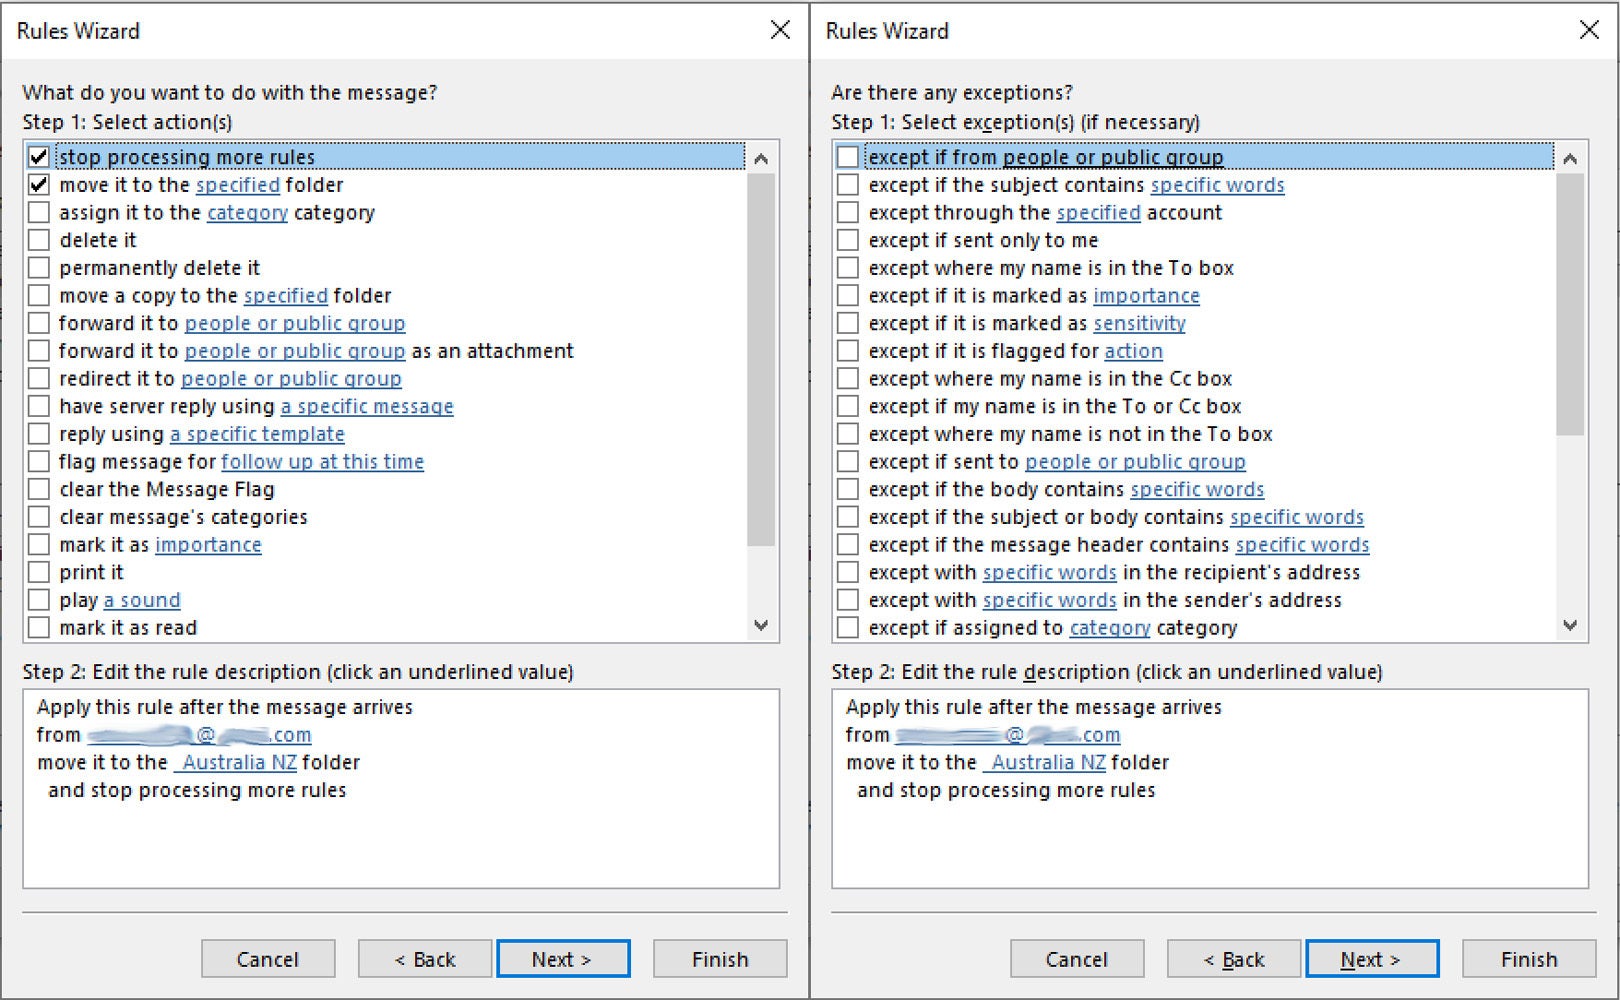This screenshot has height=1000, width=1620.
Task: Check 'clear message's categories' checkbox
Action: pos(39,517)
